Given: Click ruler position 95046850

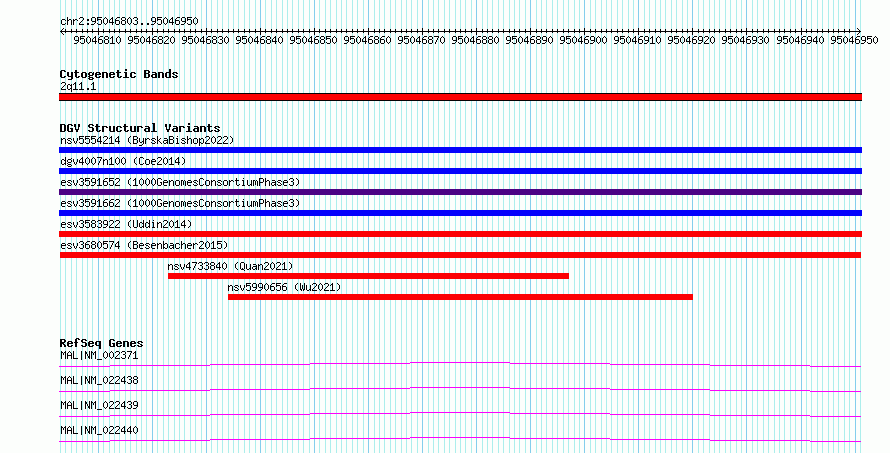Looking at the screenshot, I should point(313,40).
